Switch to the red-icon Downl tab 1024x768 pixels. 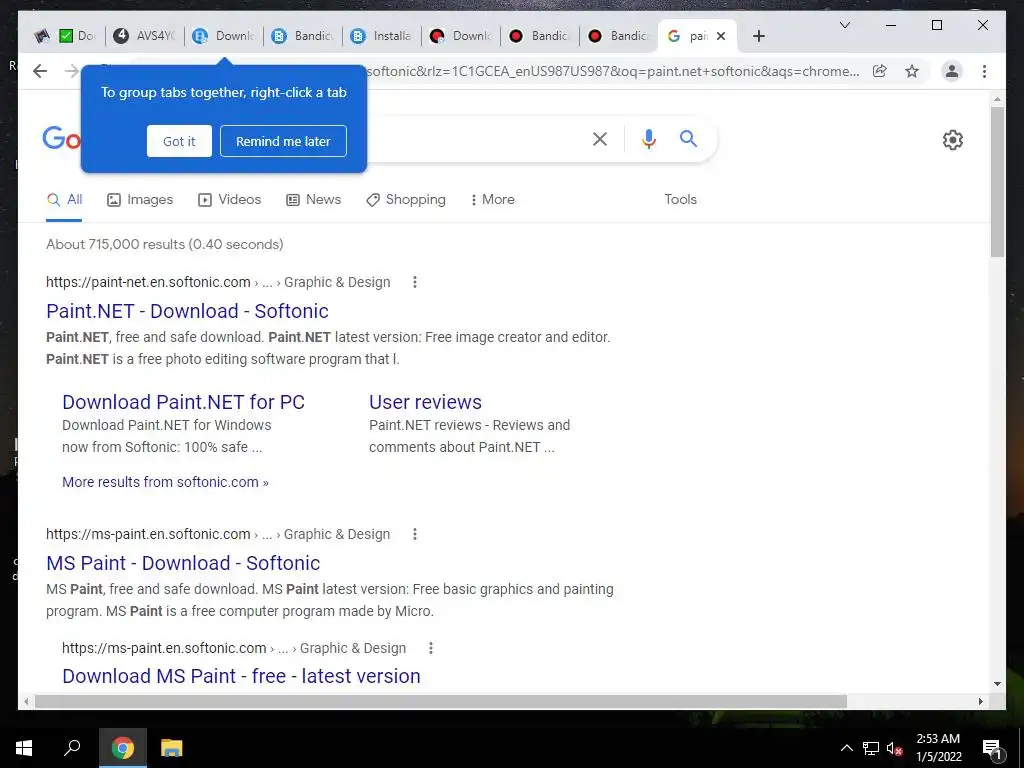pyautogui.click(x=460, y=36)
